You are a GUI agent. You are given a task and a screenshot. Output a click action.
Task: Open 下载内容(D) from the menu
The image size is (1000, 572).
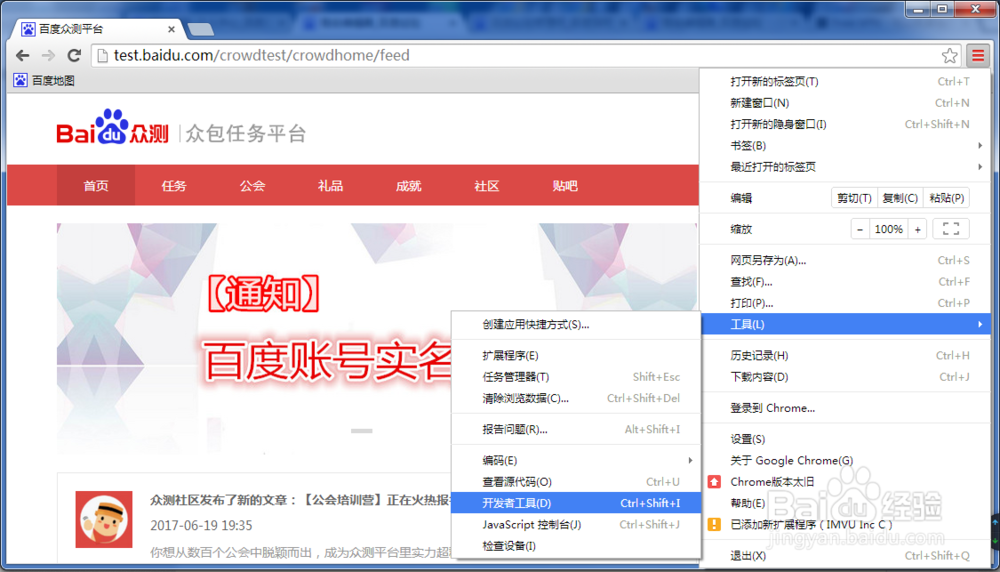pyautogui.click(x=845, y=377)
